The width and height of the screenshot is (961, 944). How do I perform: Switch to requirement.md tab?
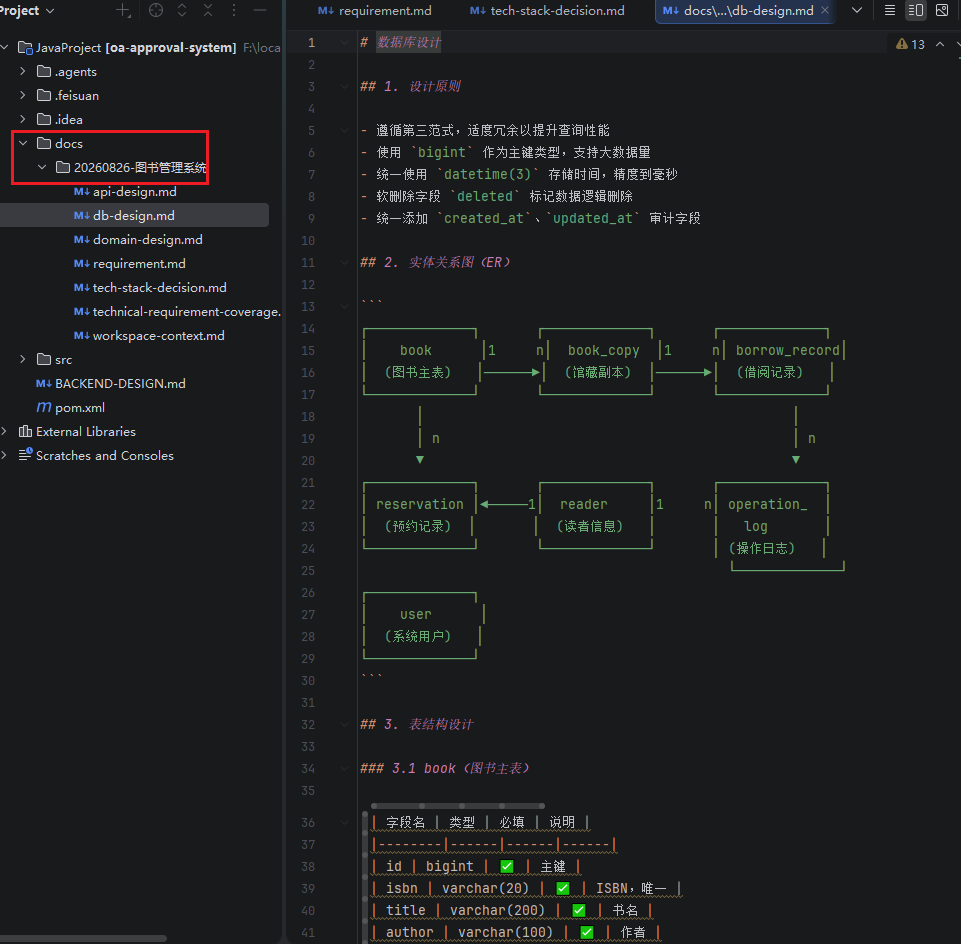click(x=374, y=11)
